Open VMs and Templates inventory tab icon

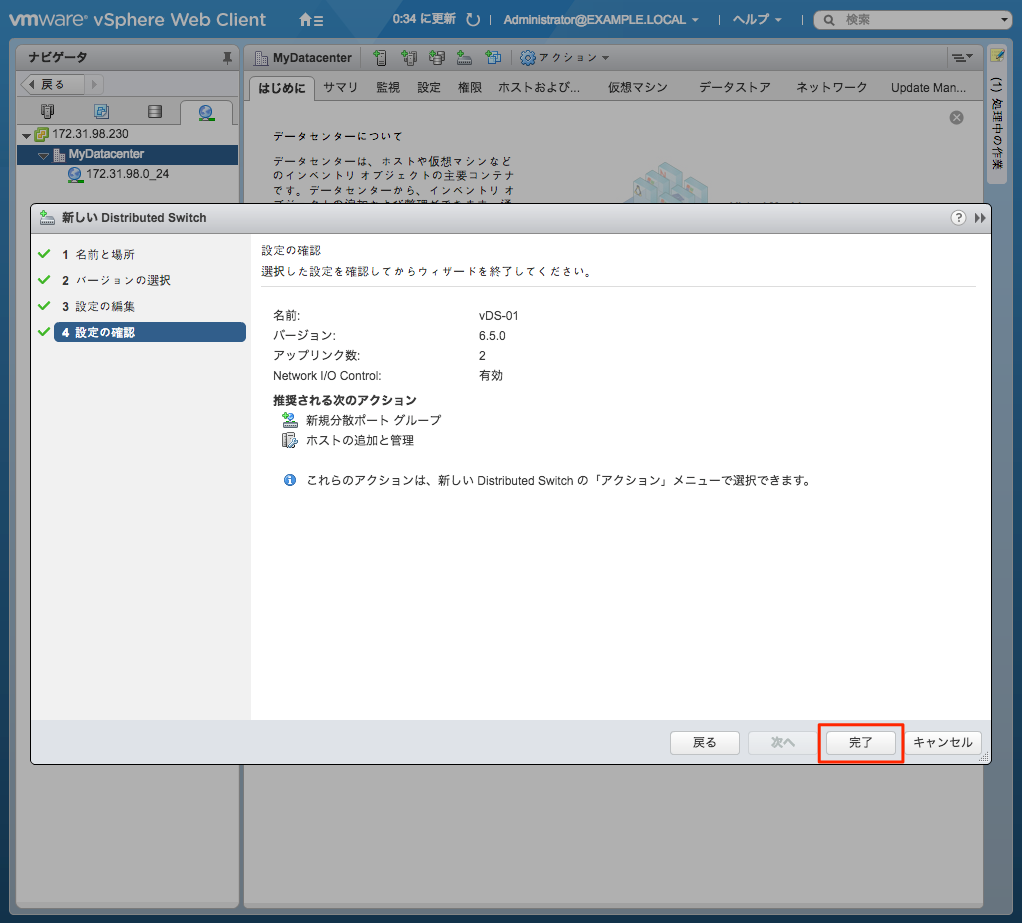pos(101,111)
